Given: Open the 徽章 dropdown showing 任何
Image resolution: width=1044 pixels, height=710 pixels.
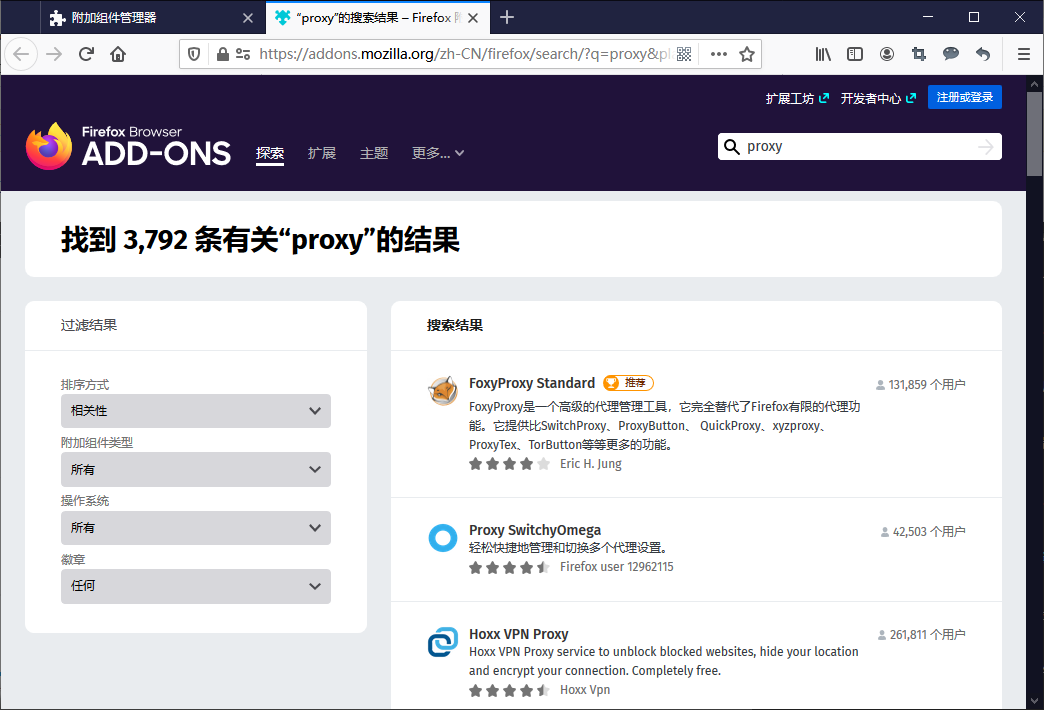Looking at the screenshot, I should tap(196, 586).
